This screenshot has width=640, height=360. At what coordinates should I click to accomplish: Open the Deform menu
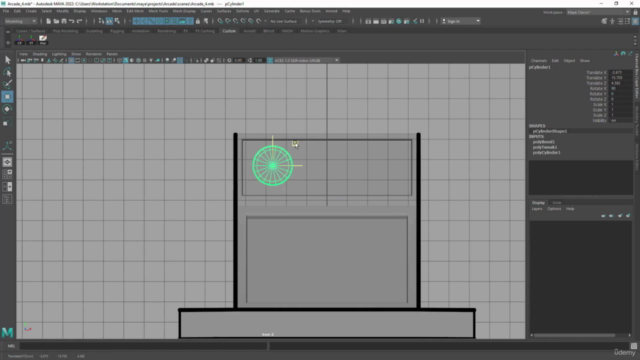242,11
